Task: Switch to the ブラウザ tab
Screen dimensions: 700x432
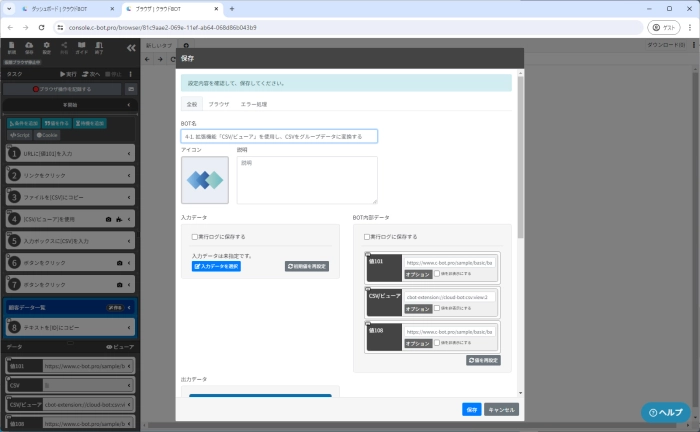Action: tap(219, 104)
